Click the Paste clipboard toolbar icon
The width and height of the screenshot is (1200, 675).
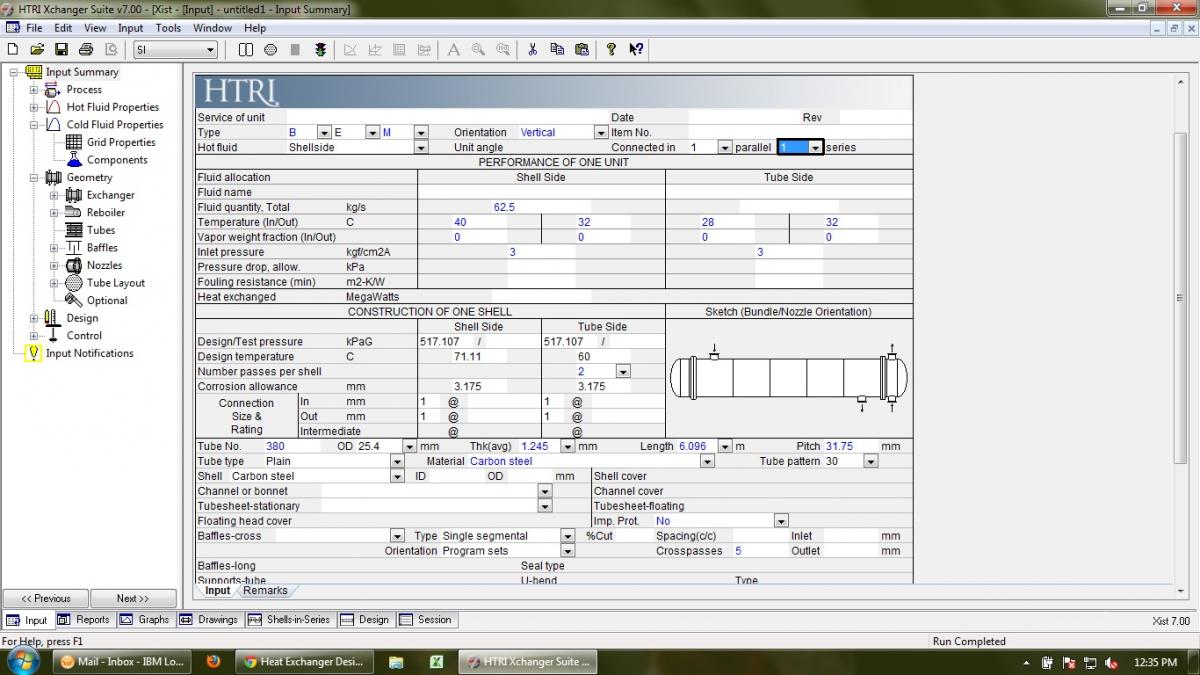coord(581,49)
